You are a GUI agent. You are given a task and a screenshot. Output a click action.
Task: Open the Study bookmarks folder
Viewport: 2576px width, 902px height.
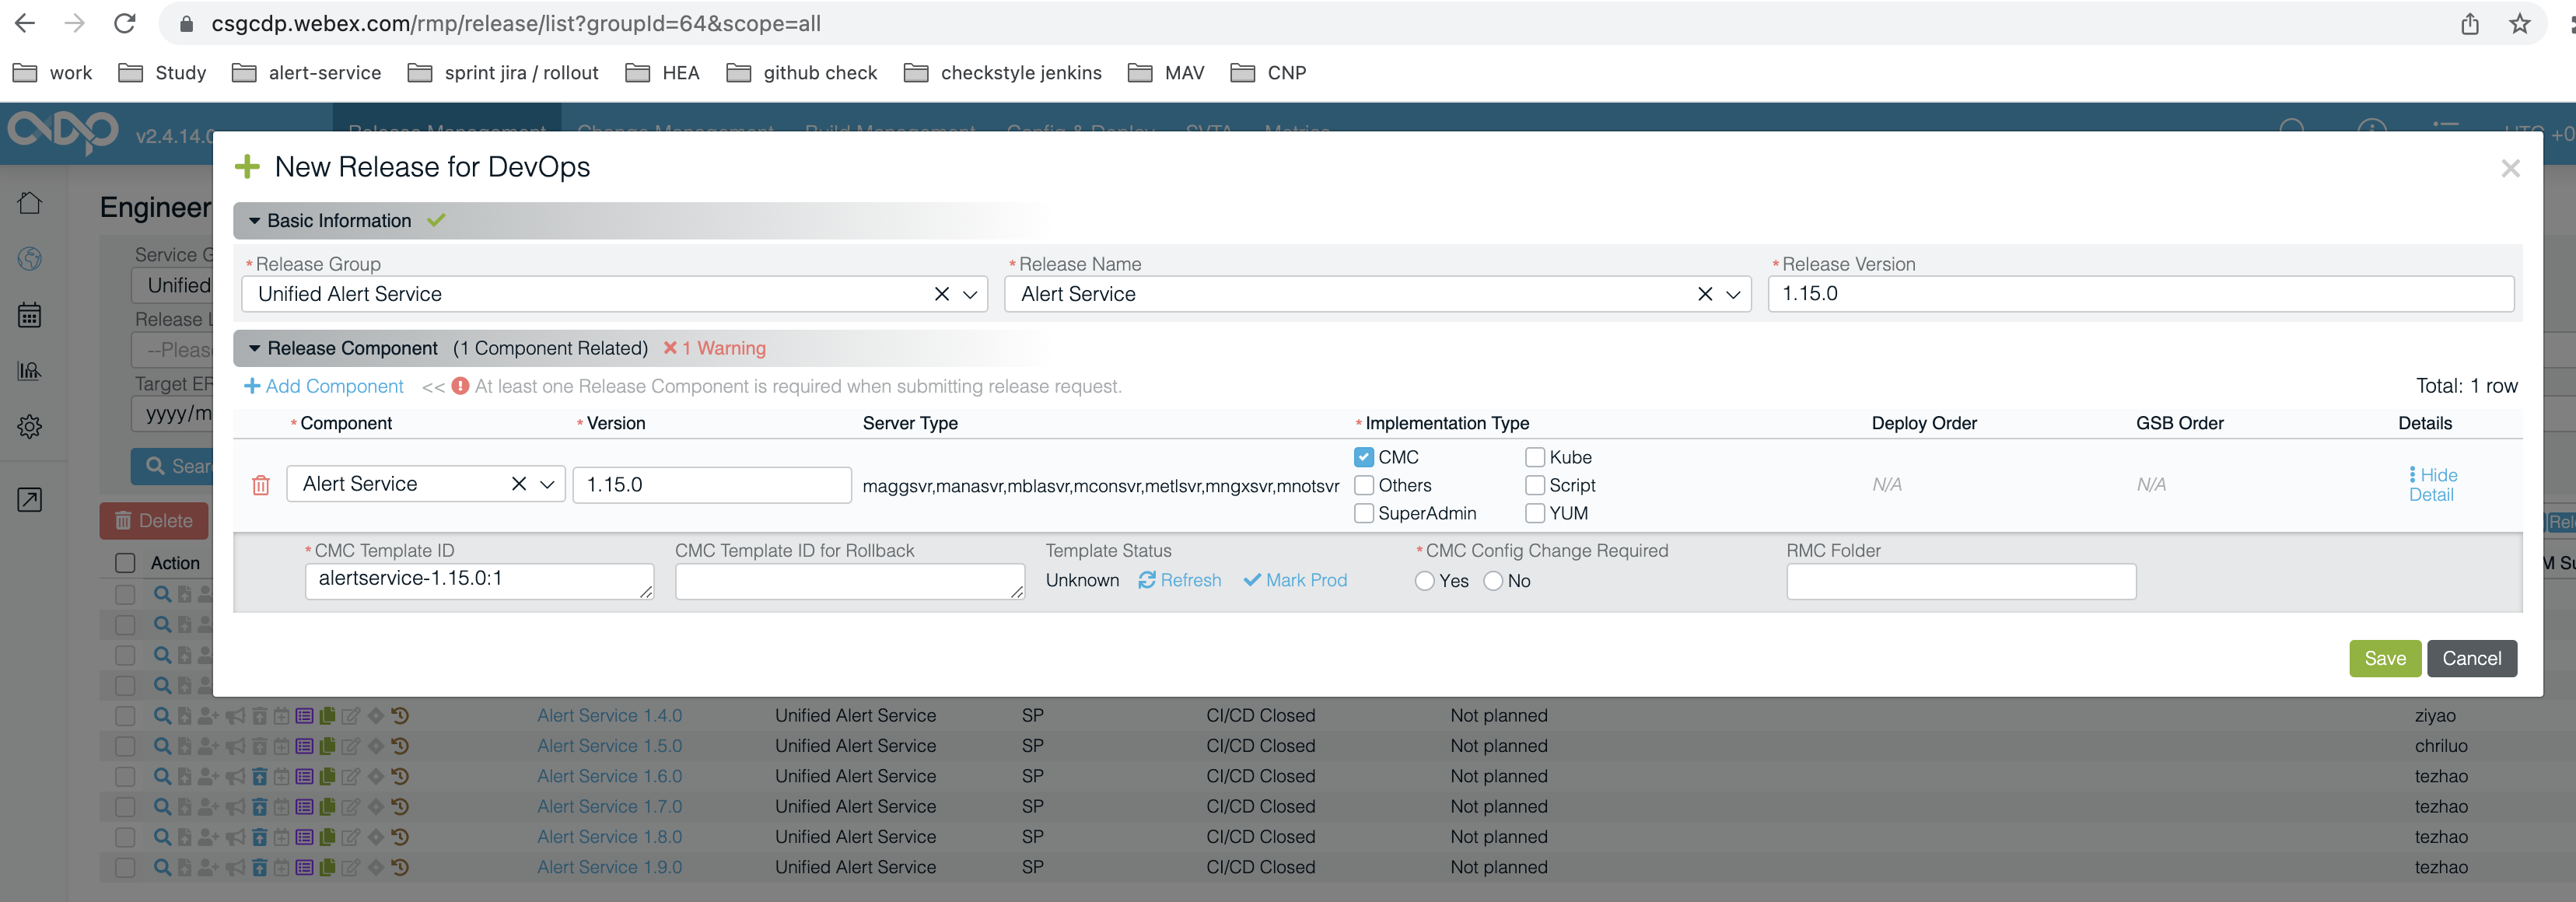pyautogui.click(x=162, y=73)
